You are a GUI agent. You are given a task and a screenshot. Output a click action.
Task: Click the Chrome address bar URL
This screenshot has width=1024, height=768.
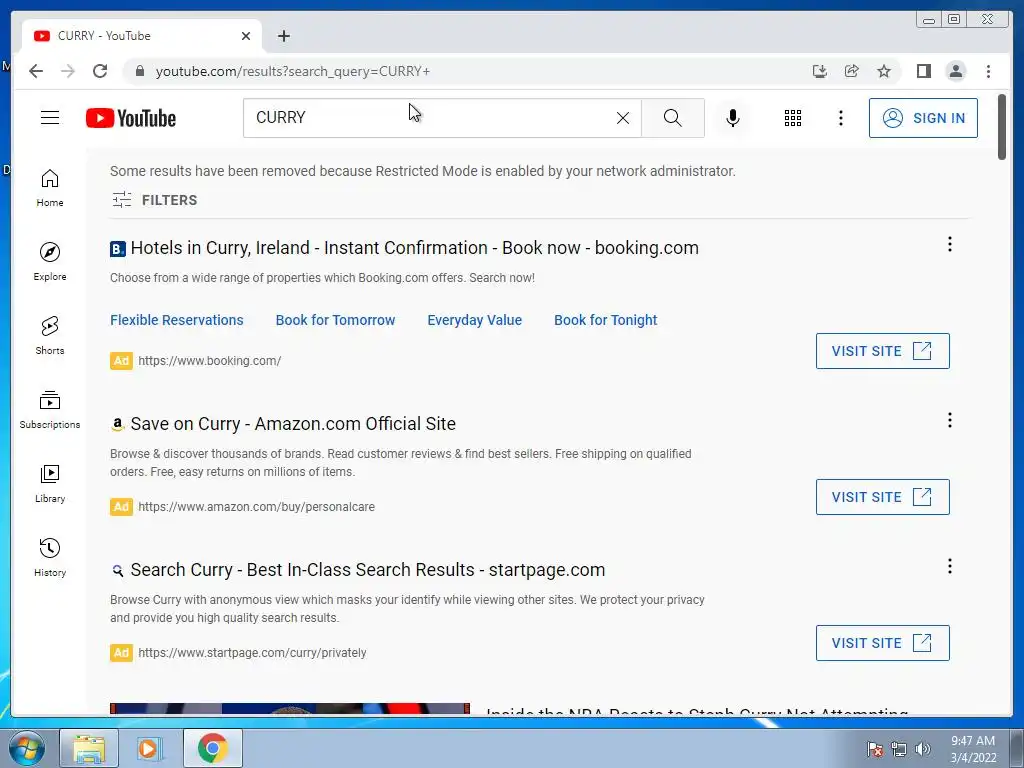(293, 71)
